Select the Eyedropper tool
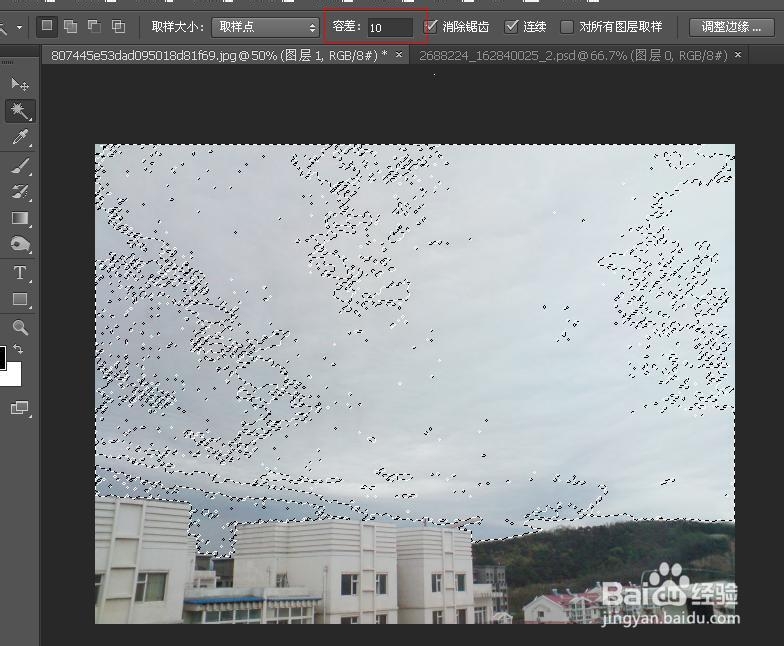The height and width of the screenshot is (646, 784). 20,137
